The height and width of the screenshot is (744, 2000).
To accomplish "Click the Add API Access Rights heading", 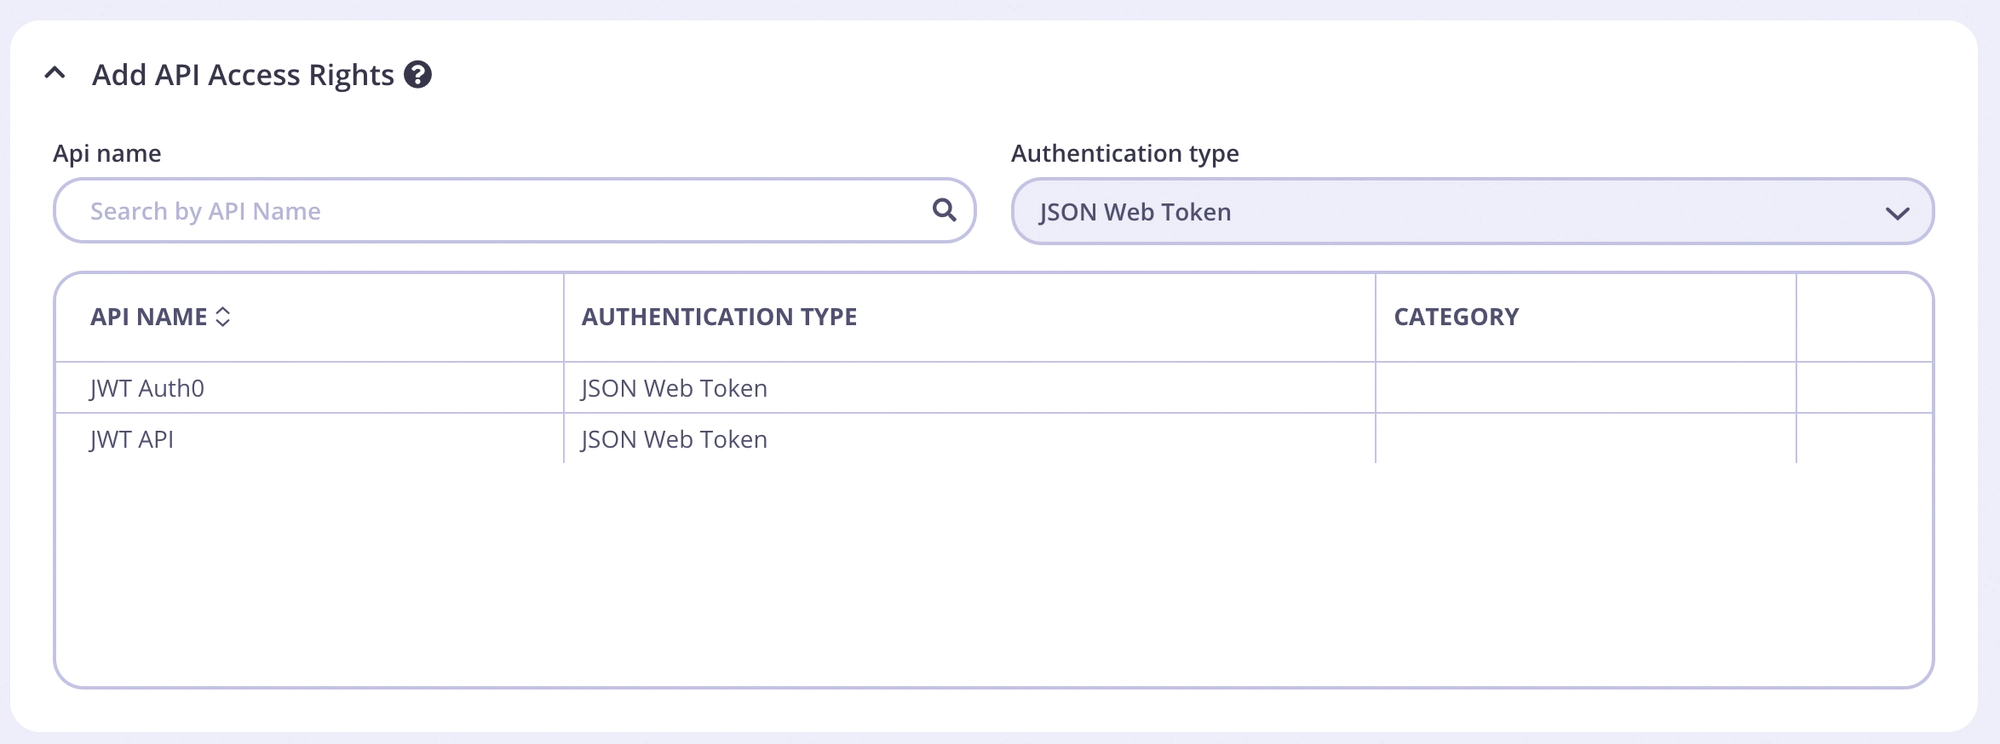I will (243, 75).
